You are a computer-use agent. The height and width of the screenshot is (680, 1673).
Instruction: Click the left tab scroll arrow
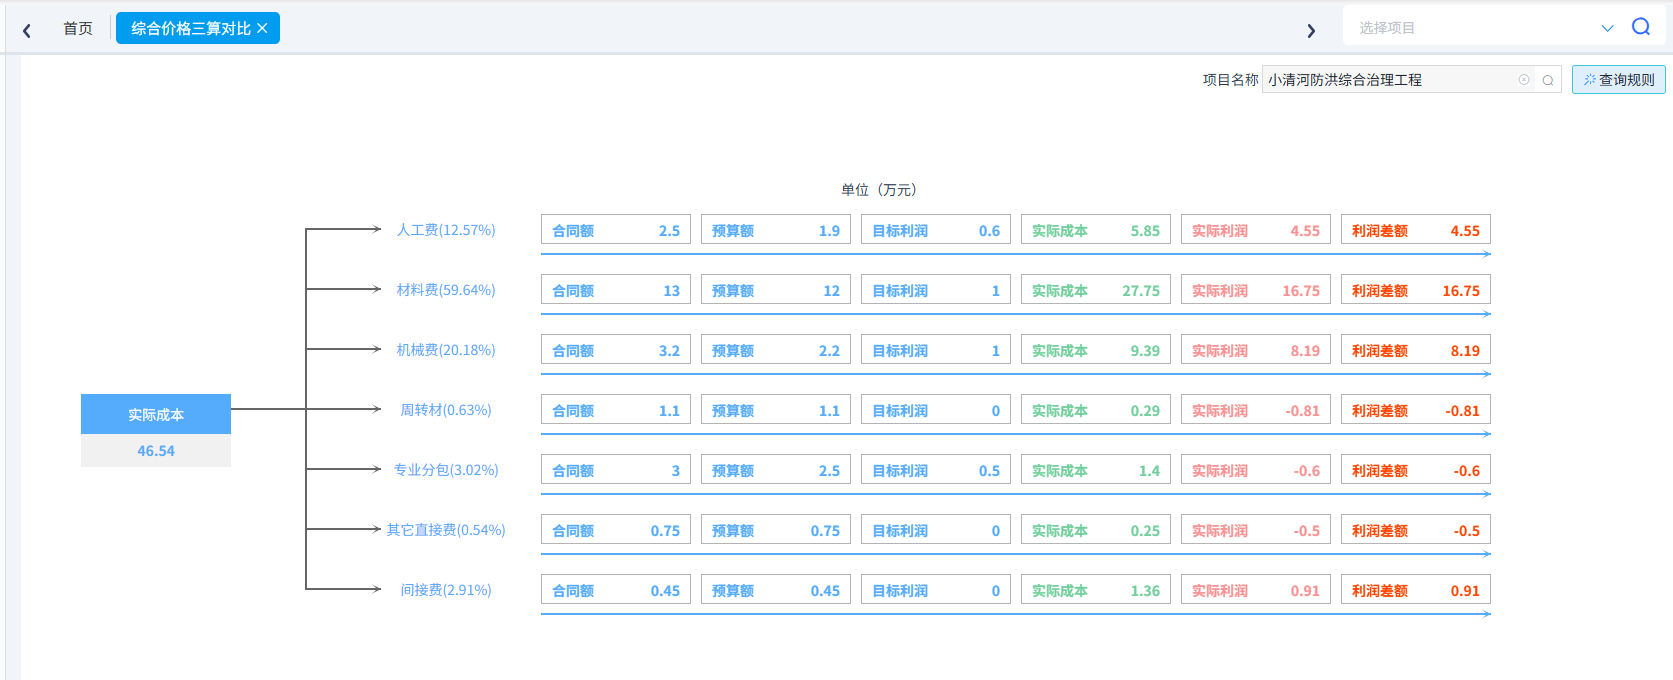(x=27, y=30)
